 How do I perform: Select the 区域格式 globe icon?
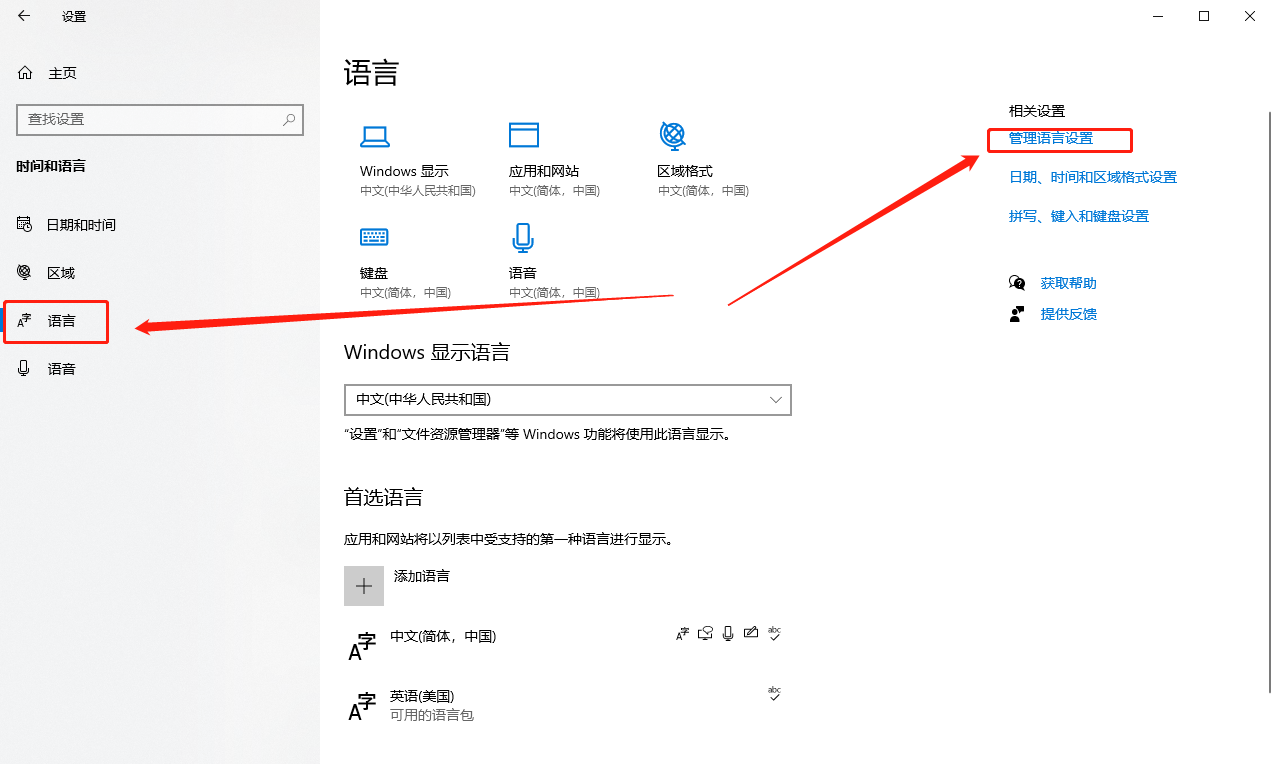pos(672,135)
